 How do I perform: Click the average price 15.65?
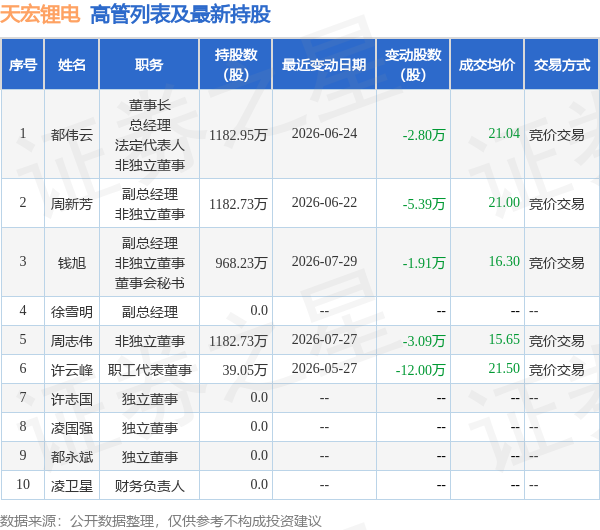tap(504, 339)
